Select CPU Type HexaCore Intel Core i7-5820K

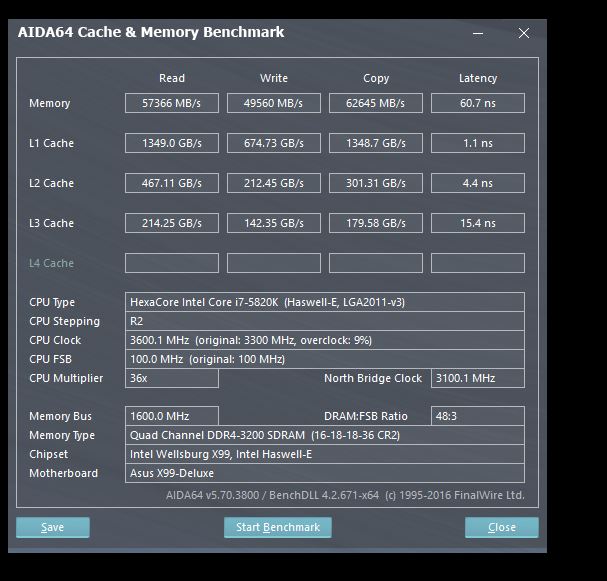325,302
